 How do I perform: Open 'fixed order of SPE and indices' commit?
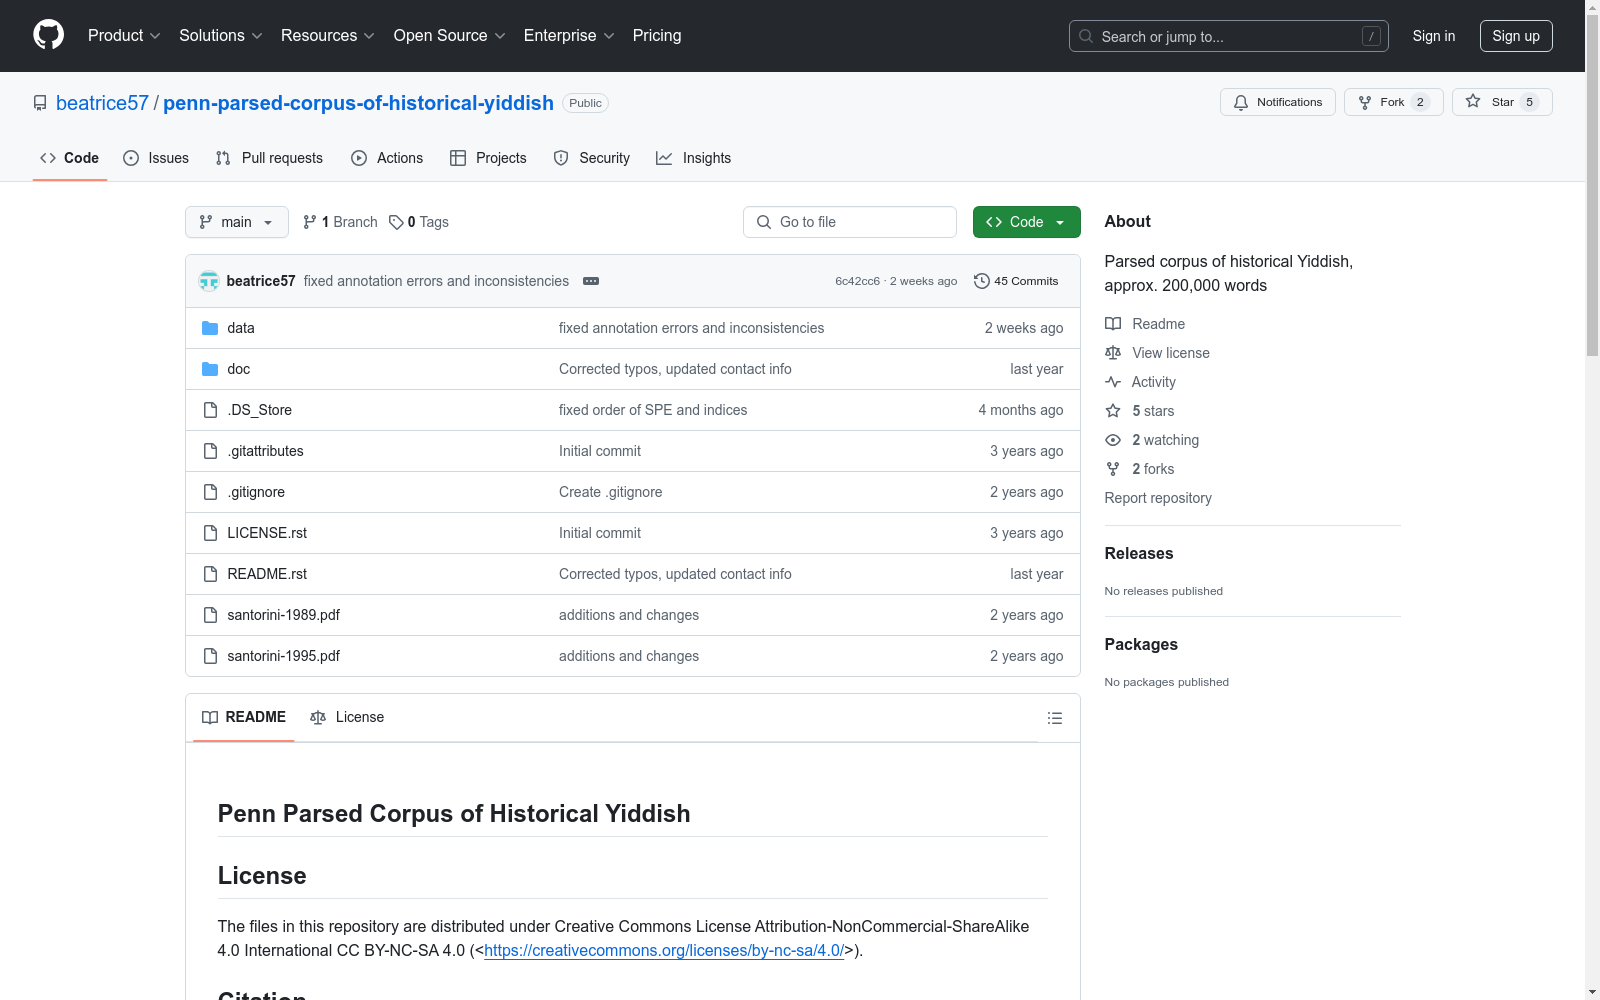[x=653, y=410]
